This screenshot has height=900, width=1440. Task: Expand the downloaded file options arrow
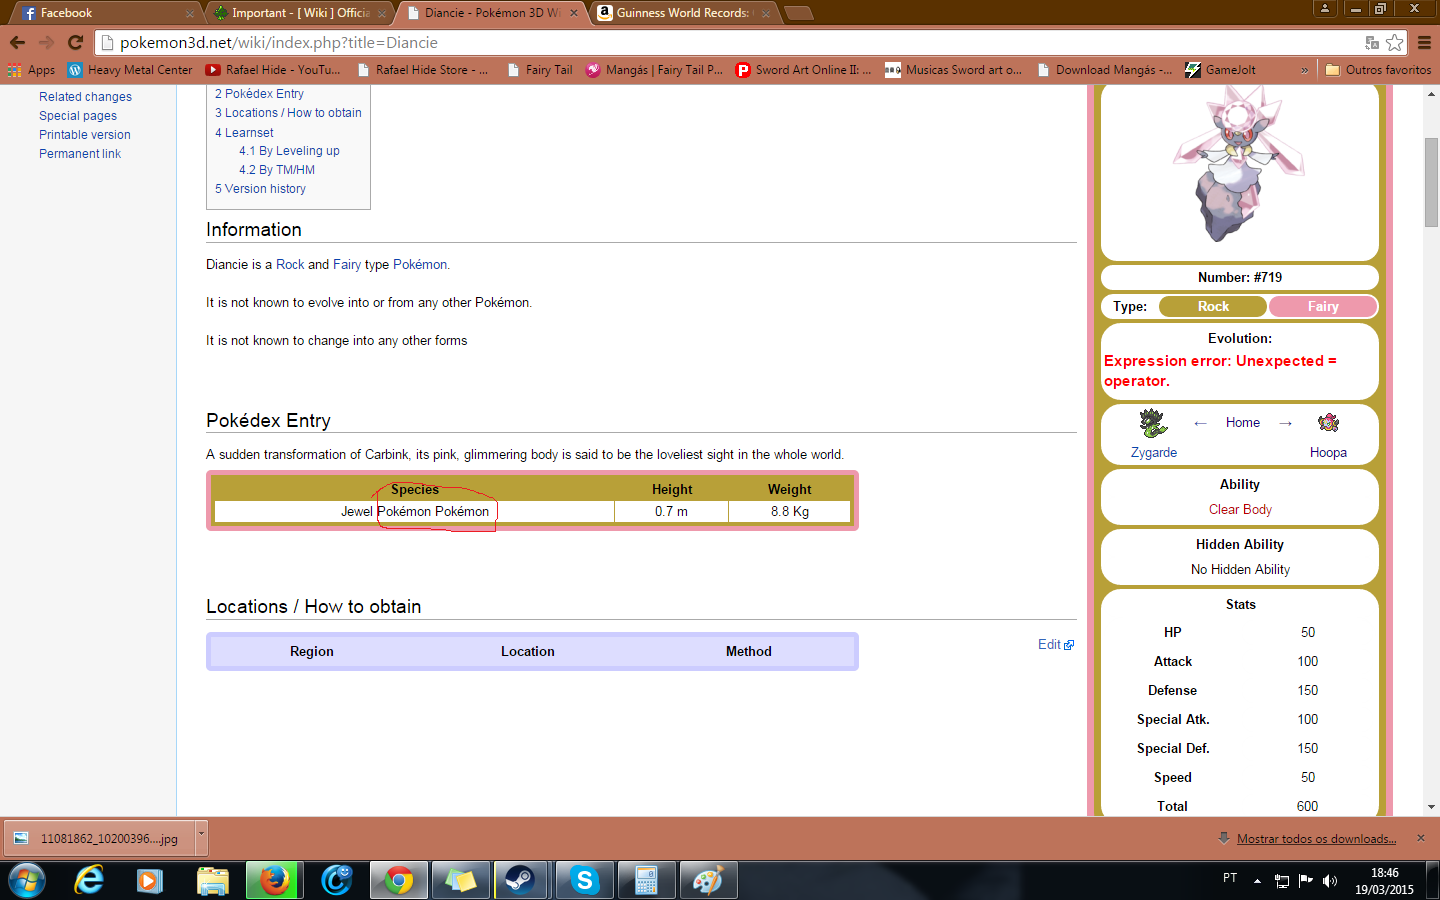coord(201,838)
